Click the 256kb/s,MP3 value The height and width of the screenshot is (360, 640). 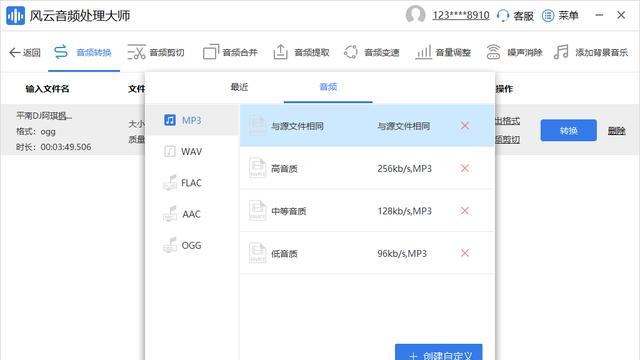(404, 168)
